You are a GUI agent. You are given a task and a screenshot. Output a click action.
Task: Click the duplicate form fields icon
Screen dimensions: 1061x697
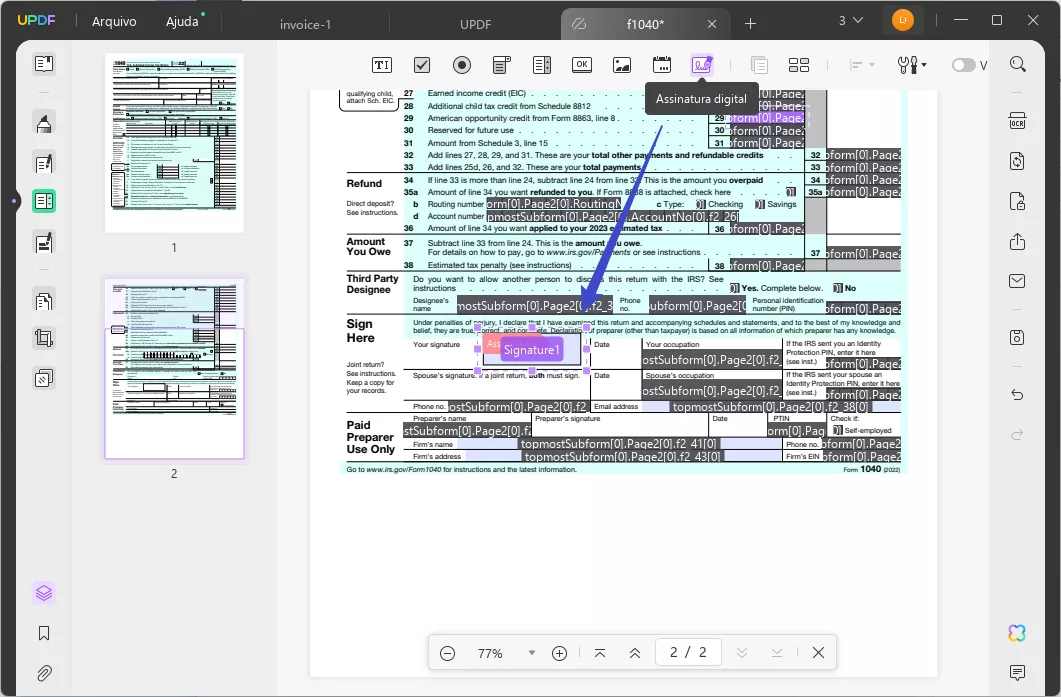point(759,65)
